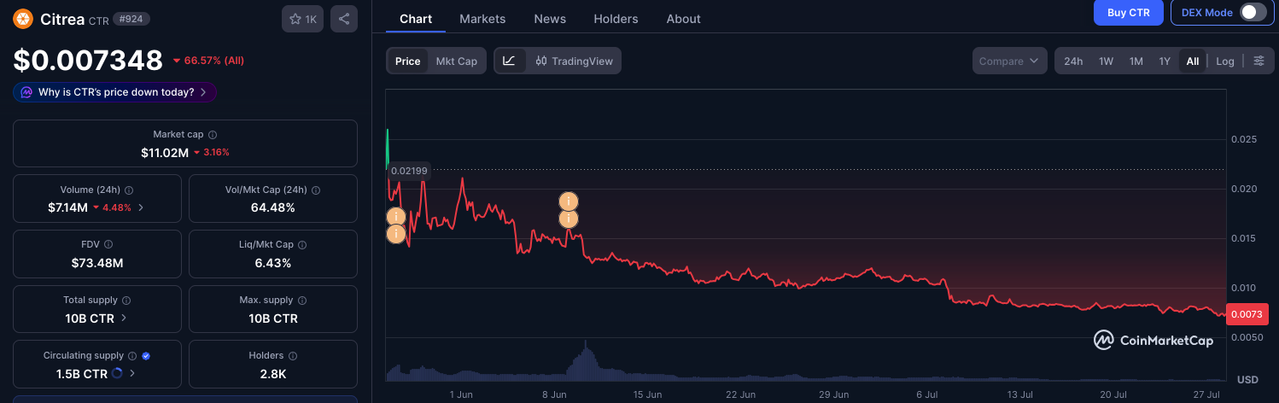Click the Holders info icon
Screen dimensions: 1279x403
point(295,355)
